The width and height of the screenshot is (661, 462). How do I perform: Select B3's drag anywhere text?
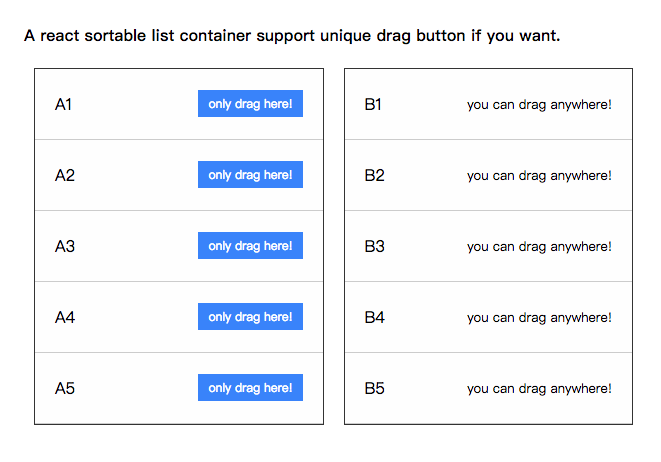point(539,246)
